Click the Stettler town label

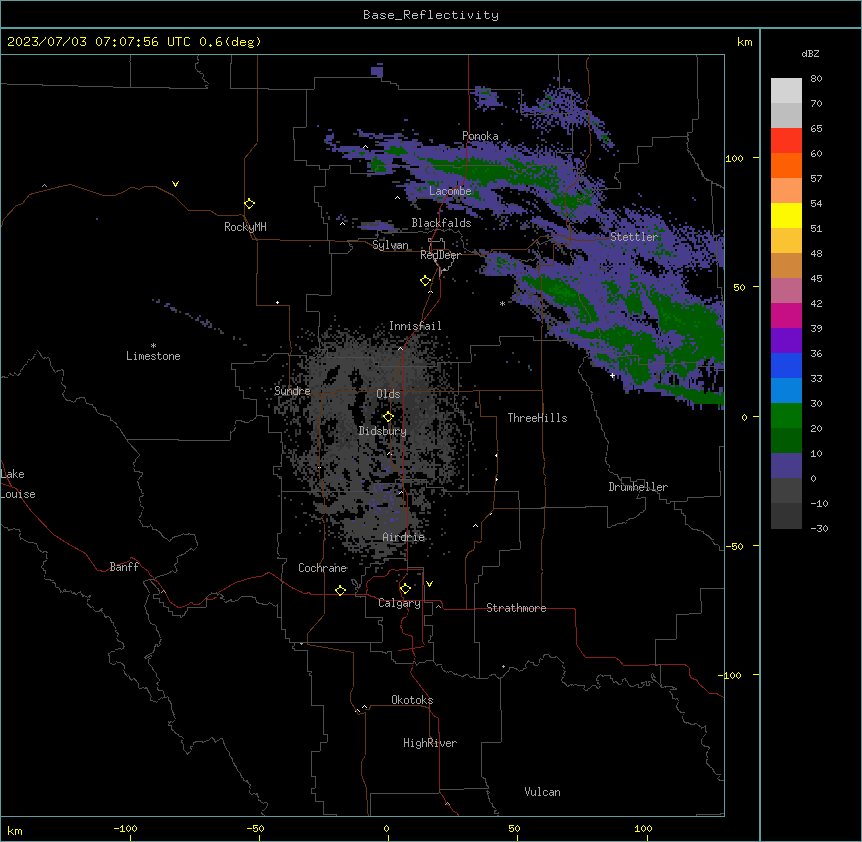[x=634, y=237]
